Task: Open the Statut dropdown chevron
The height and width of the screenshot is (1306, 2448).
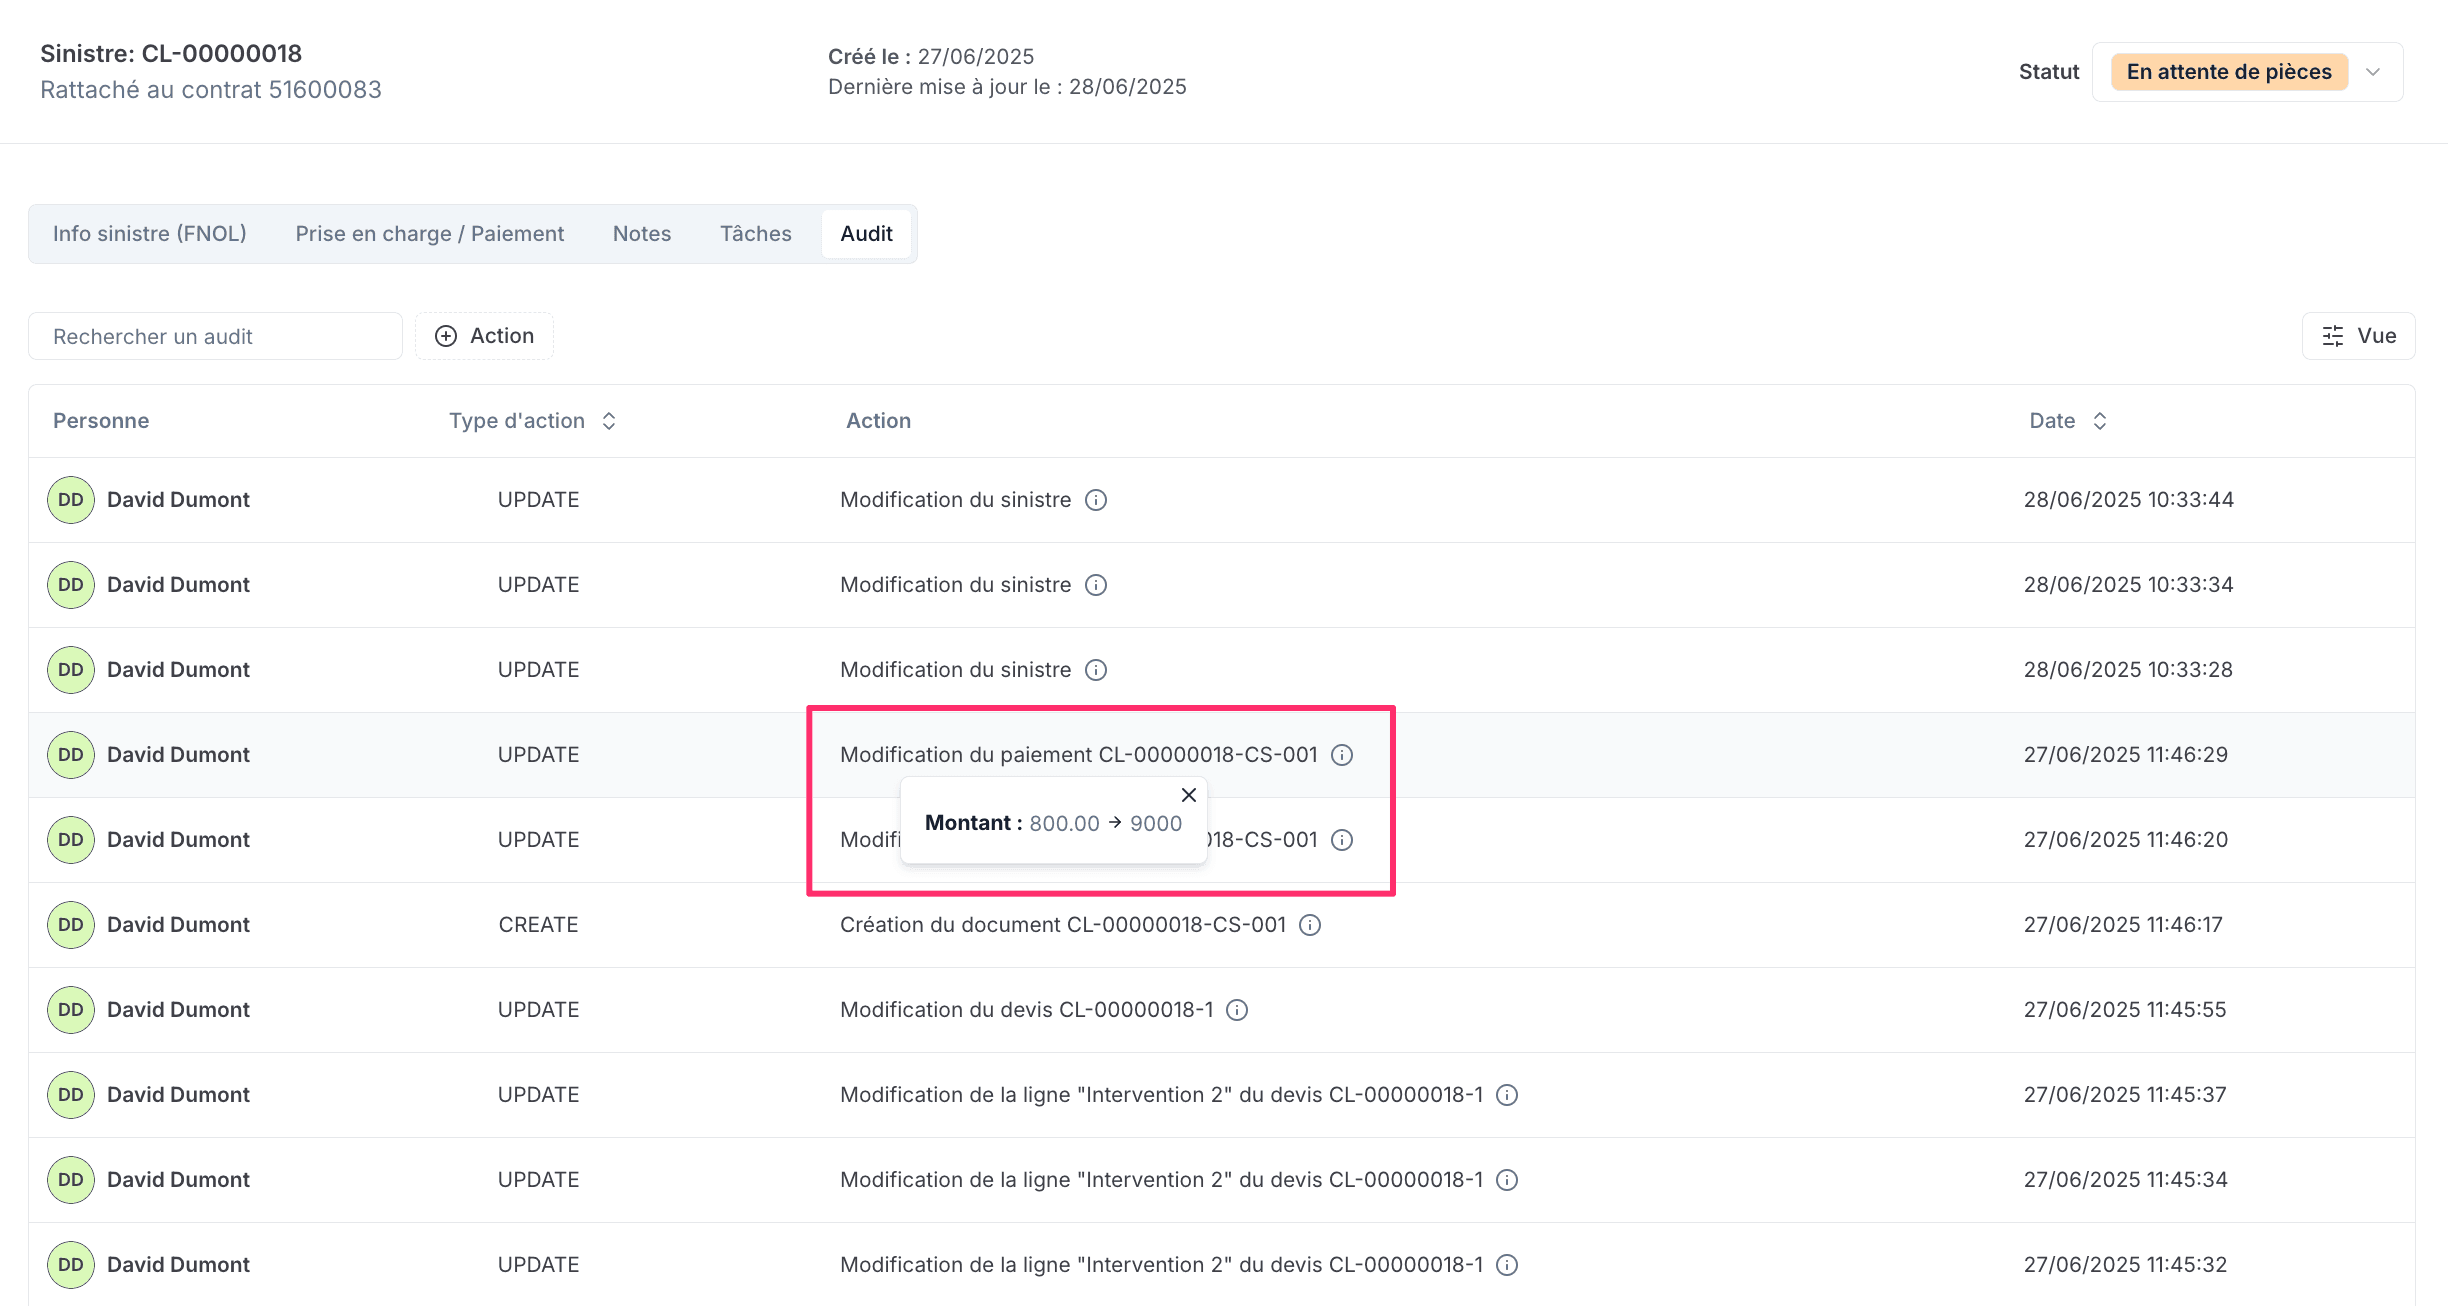Action: pyautogui.click(x=2373, y=72)
